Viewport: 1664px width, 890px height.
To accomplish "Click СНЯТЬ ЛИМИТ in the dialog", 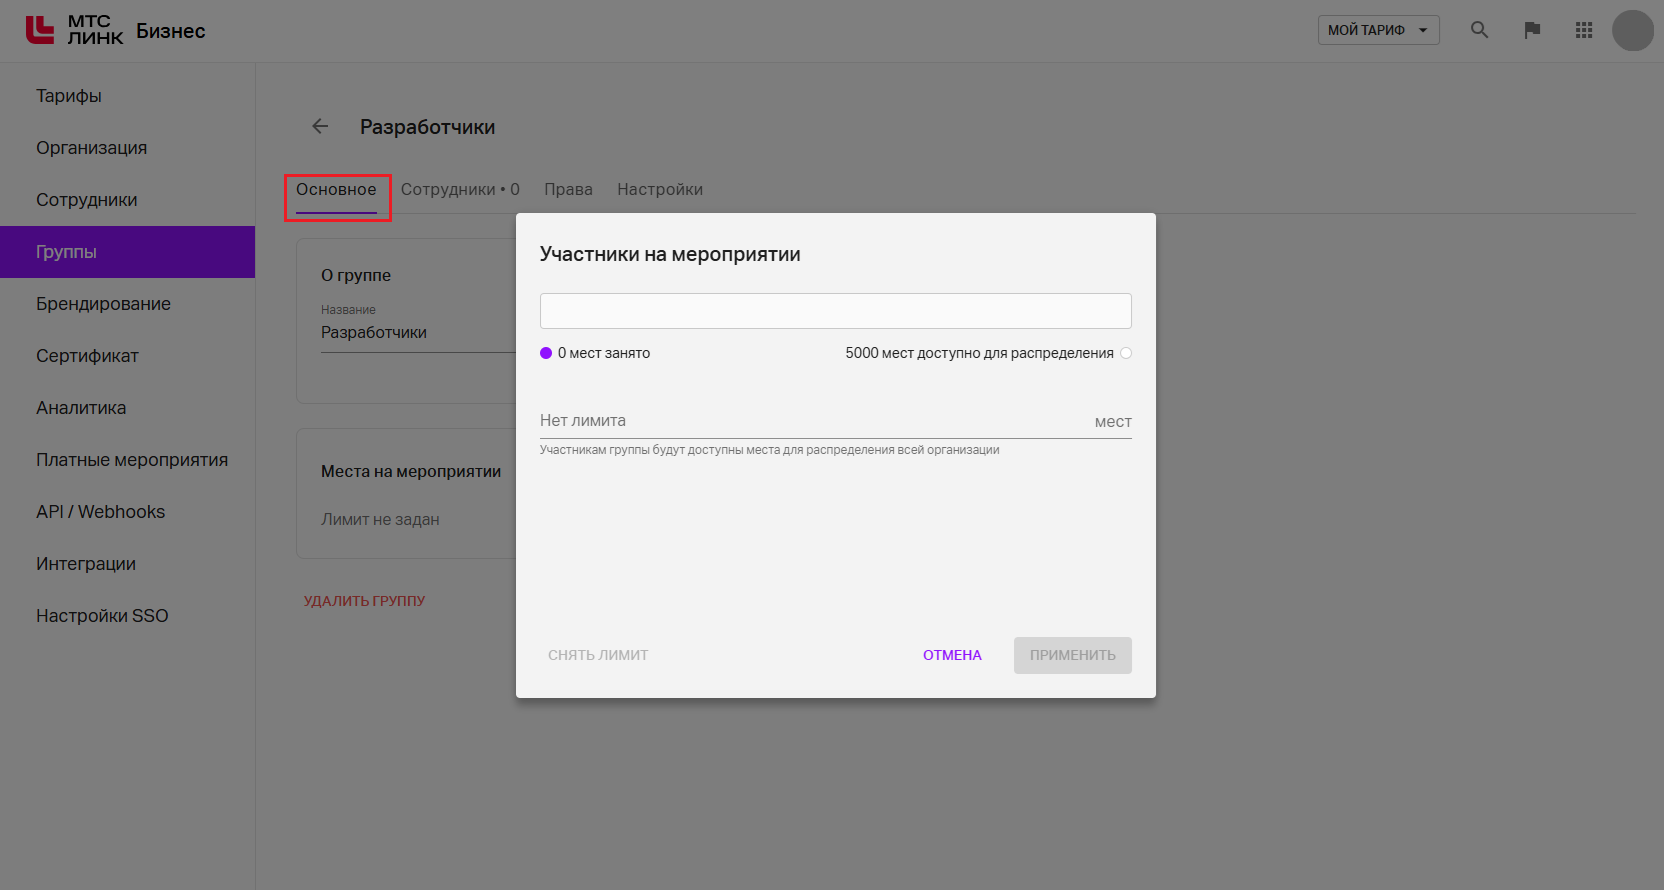I will 598,655.
